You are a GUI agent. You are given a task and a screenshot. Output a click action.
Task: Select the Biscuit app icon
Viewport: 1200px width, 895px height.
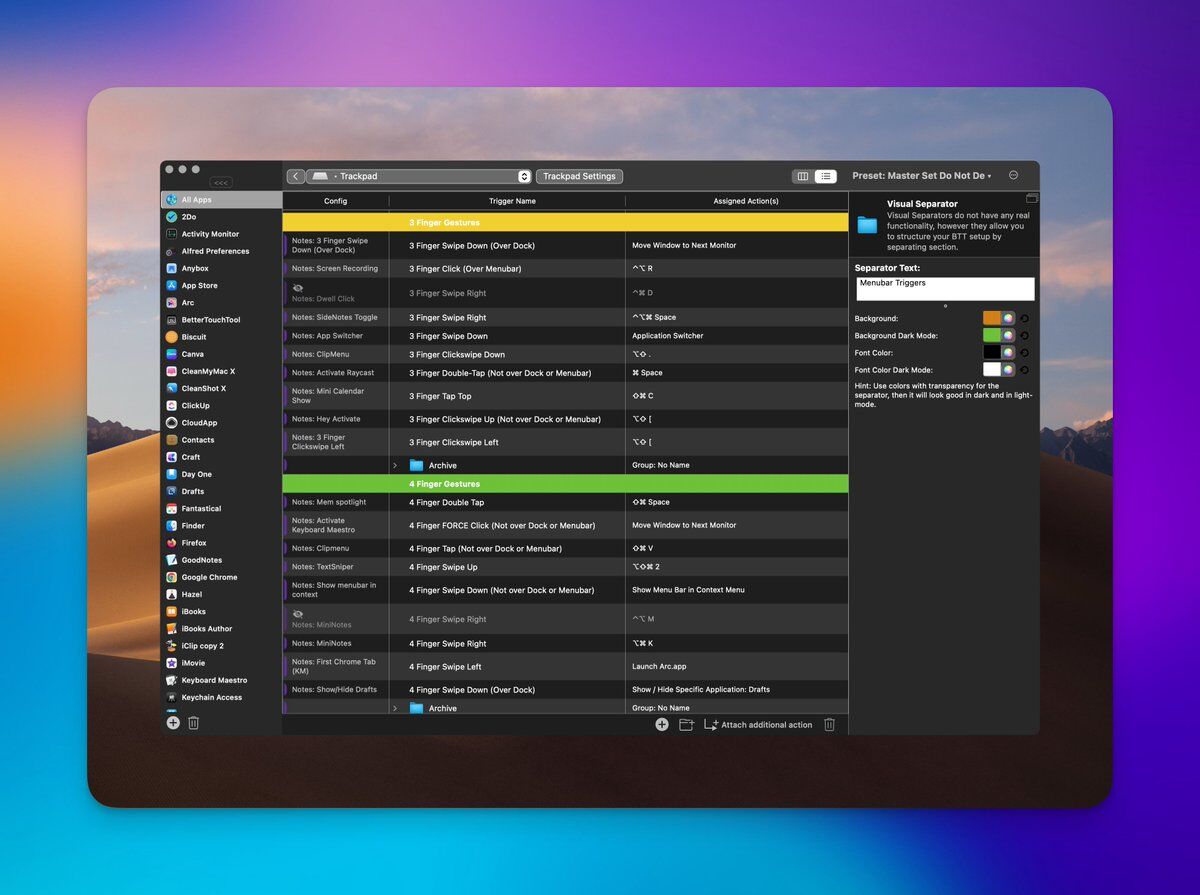pos(172,337)
